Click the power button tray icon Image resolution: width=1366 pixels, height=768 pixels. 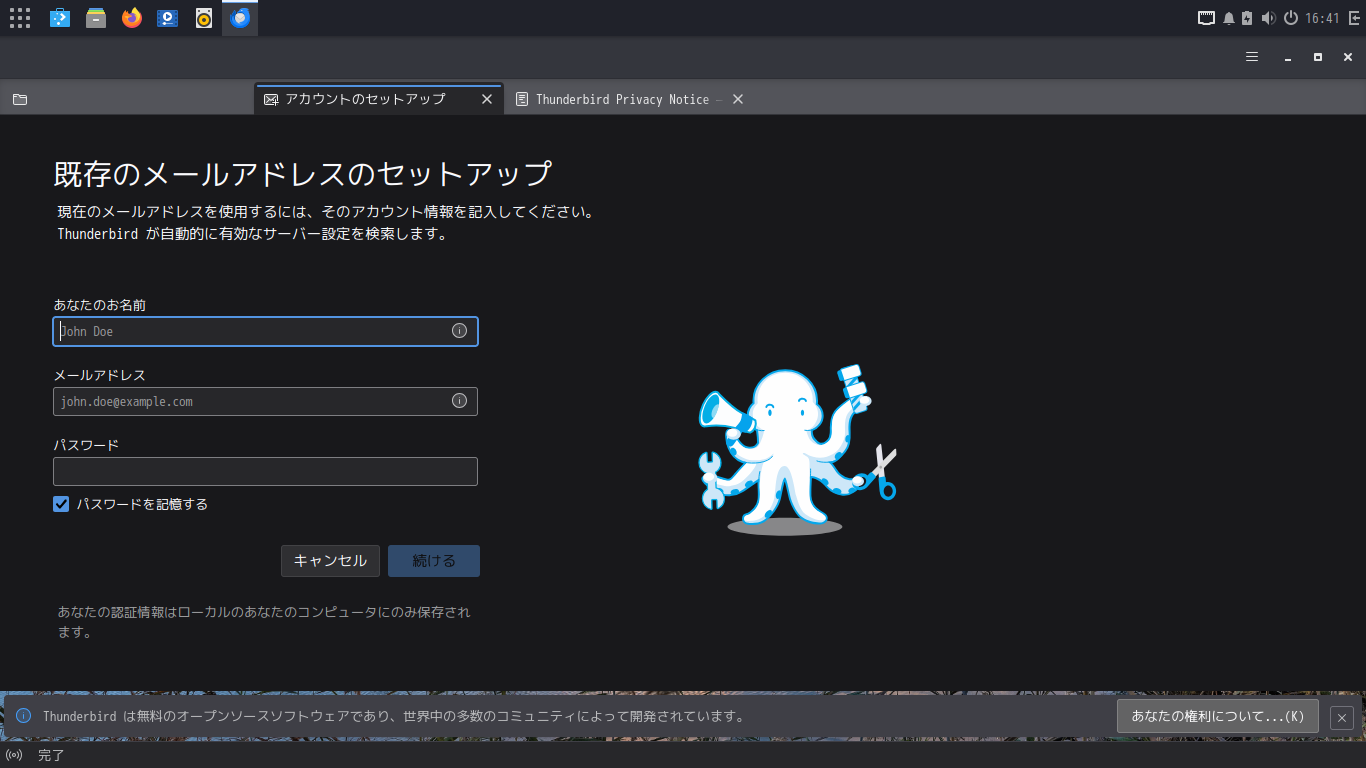[x=1291, y=18]
